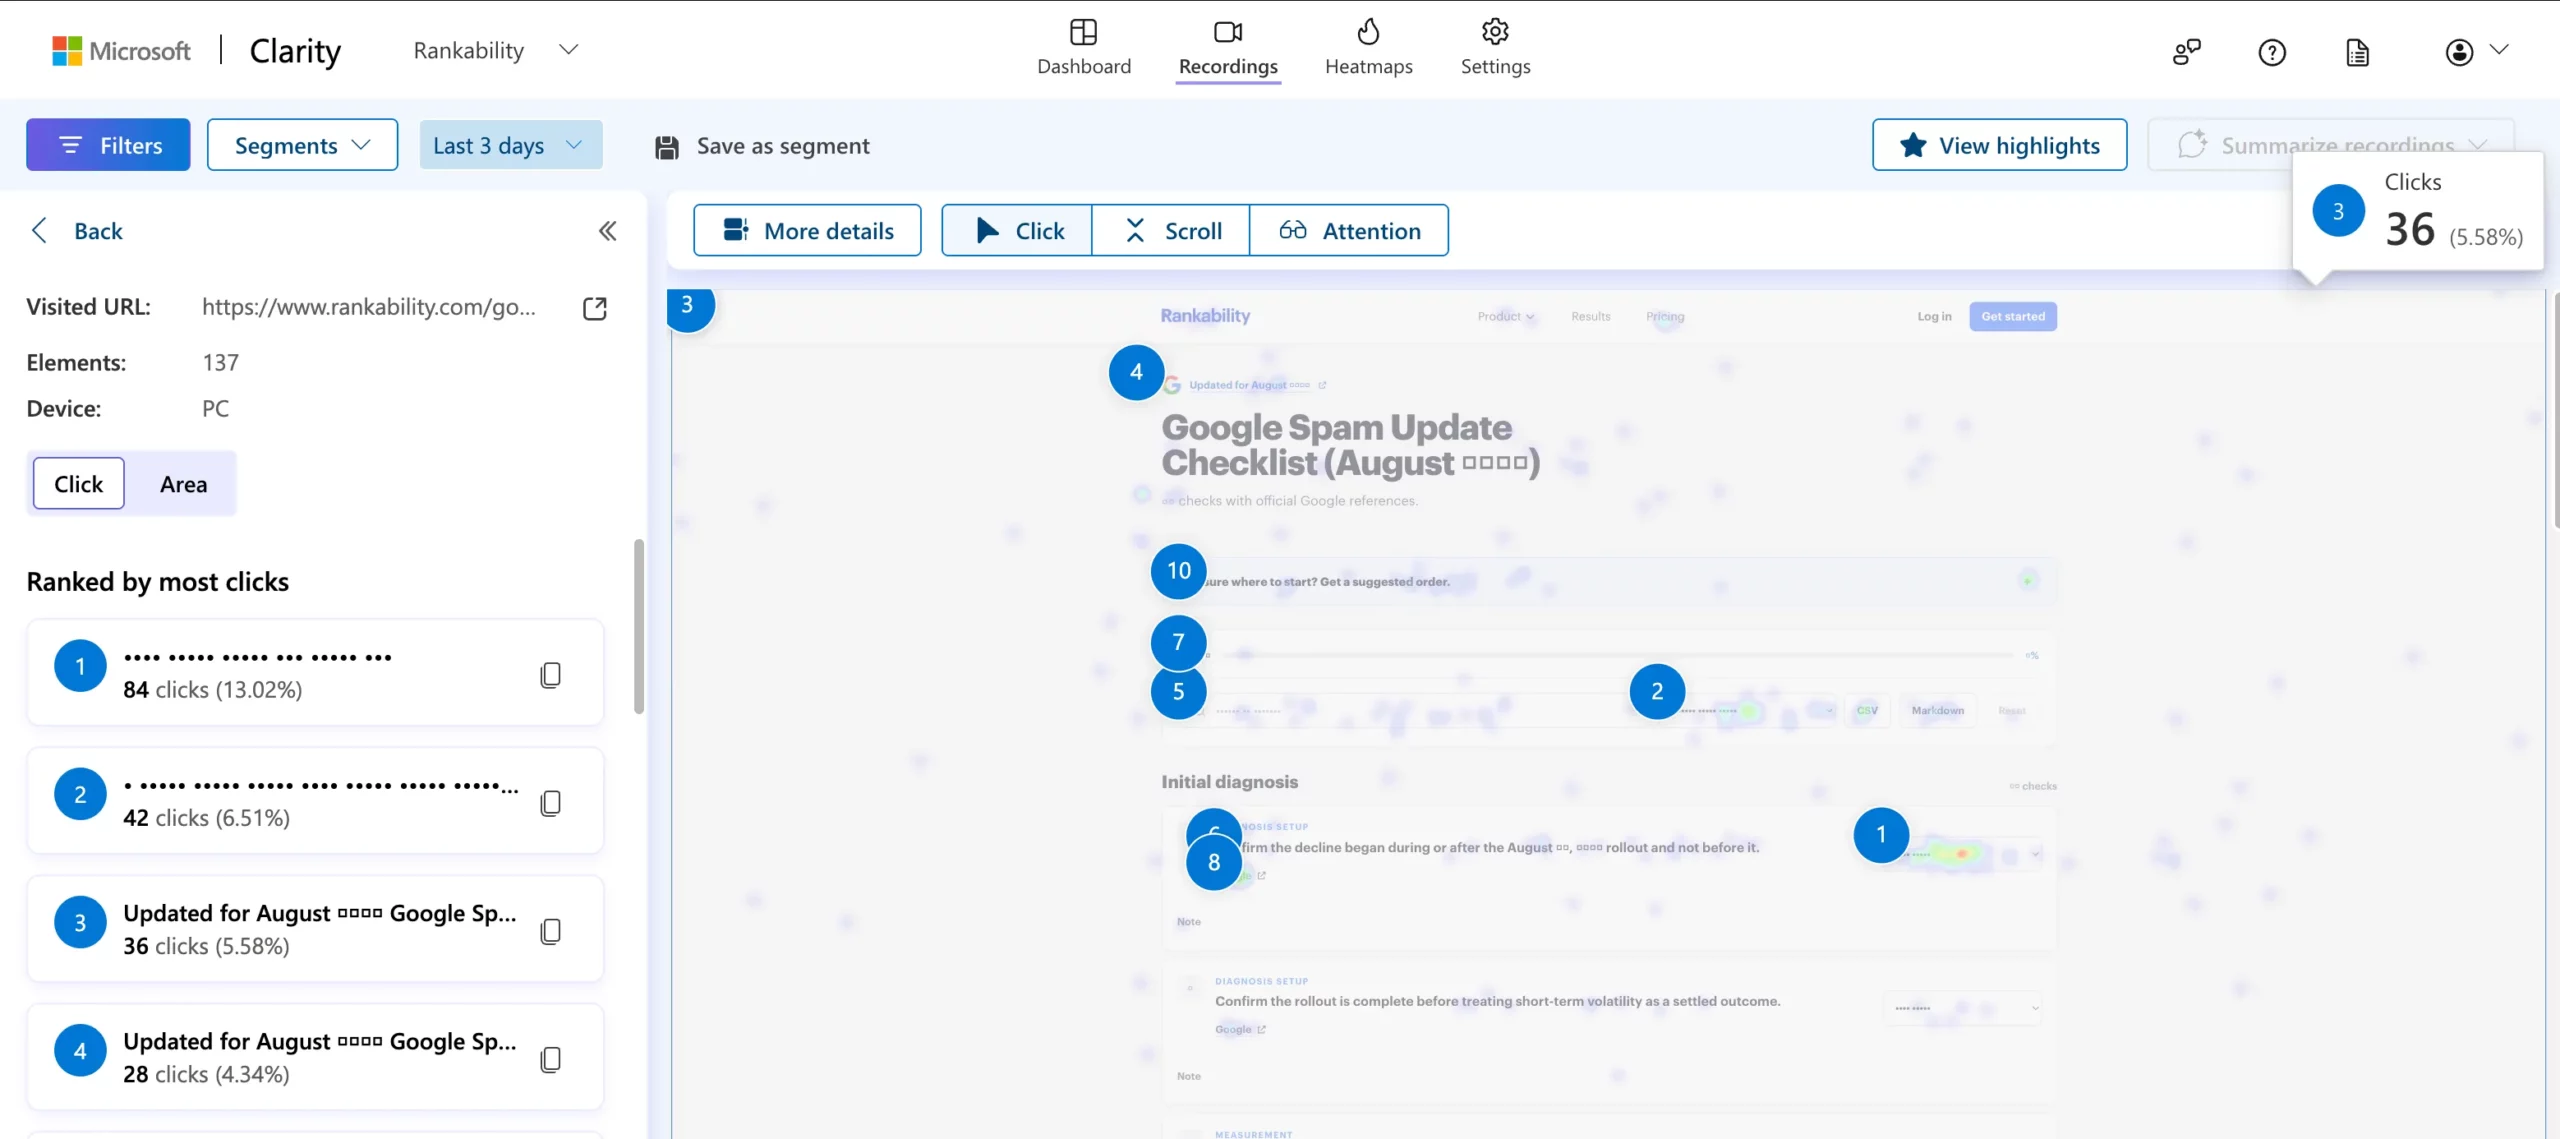
Task: Open the user account avatar menu
Action: point(2459,52)
